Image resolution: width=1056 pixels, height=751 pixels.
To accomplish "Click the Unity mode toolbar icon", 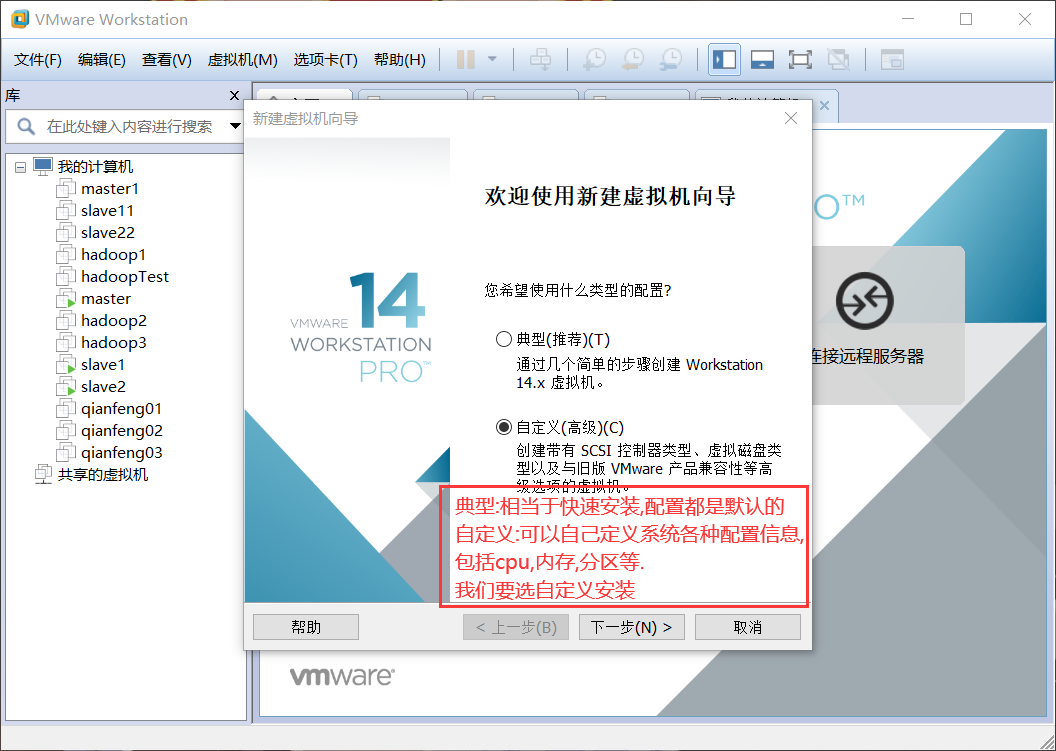I will pos(838,59).
